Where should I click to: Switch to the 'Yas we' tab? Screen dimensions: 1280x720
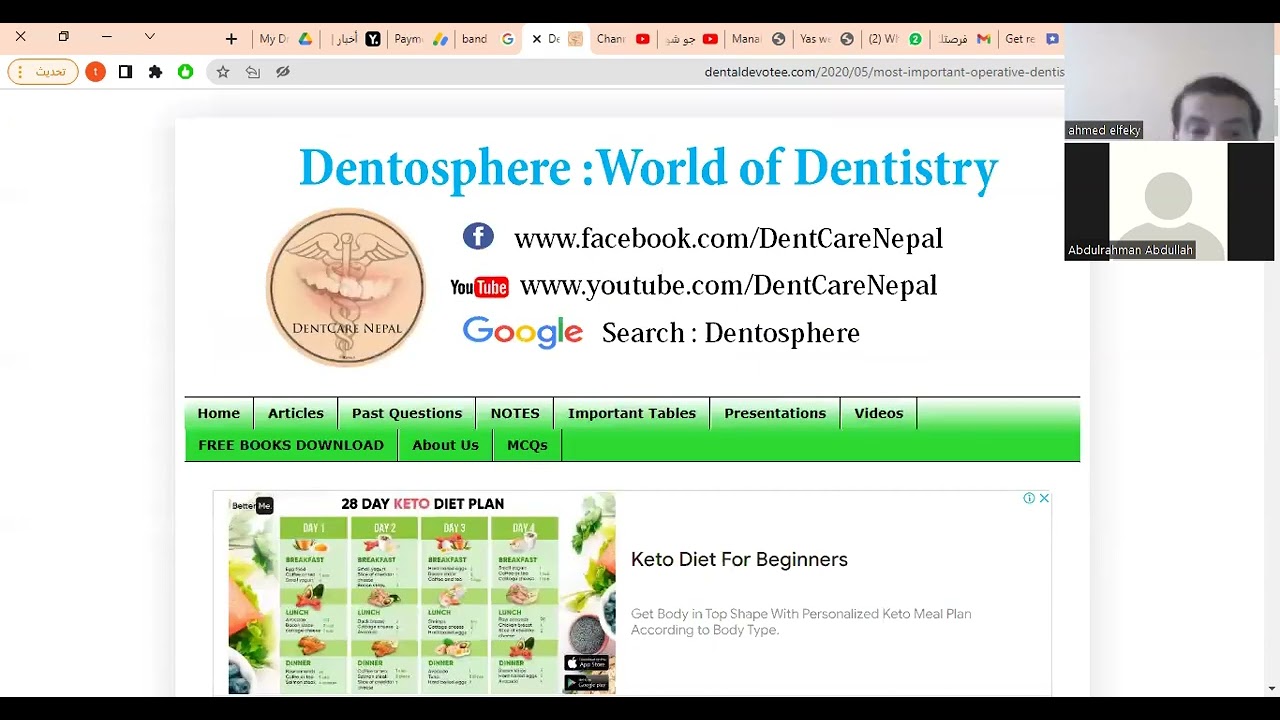[x=826, y=39]
